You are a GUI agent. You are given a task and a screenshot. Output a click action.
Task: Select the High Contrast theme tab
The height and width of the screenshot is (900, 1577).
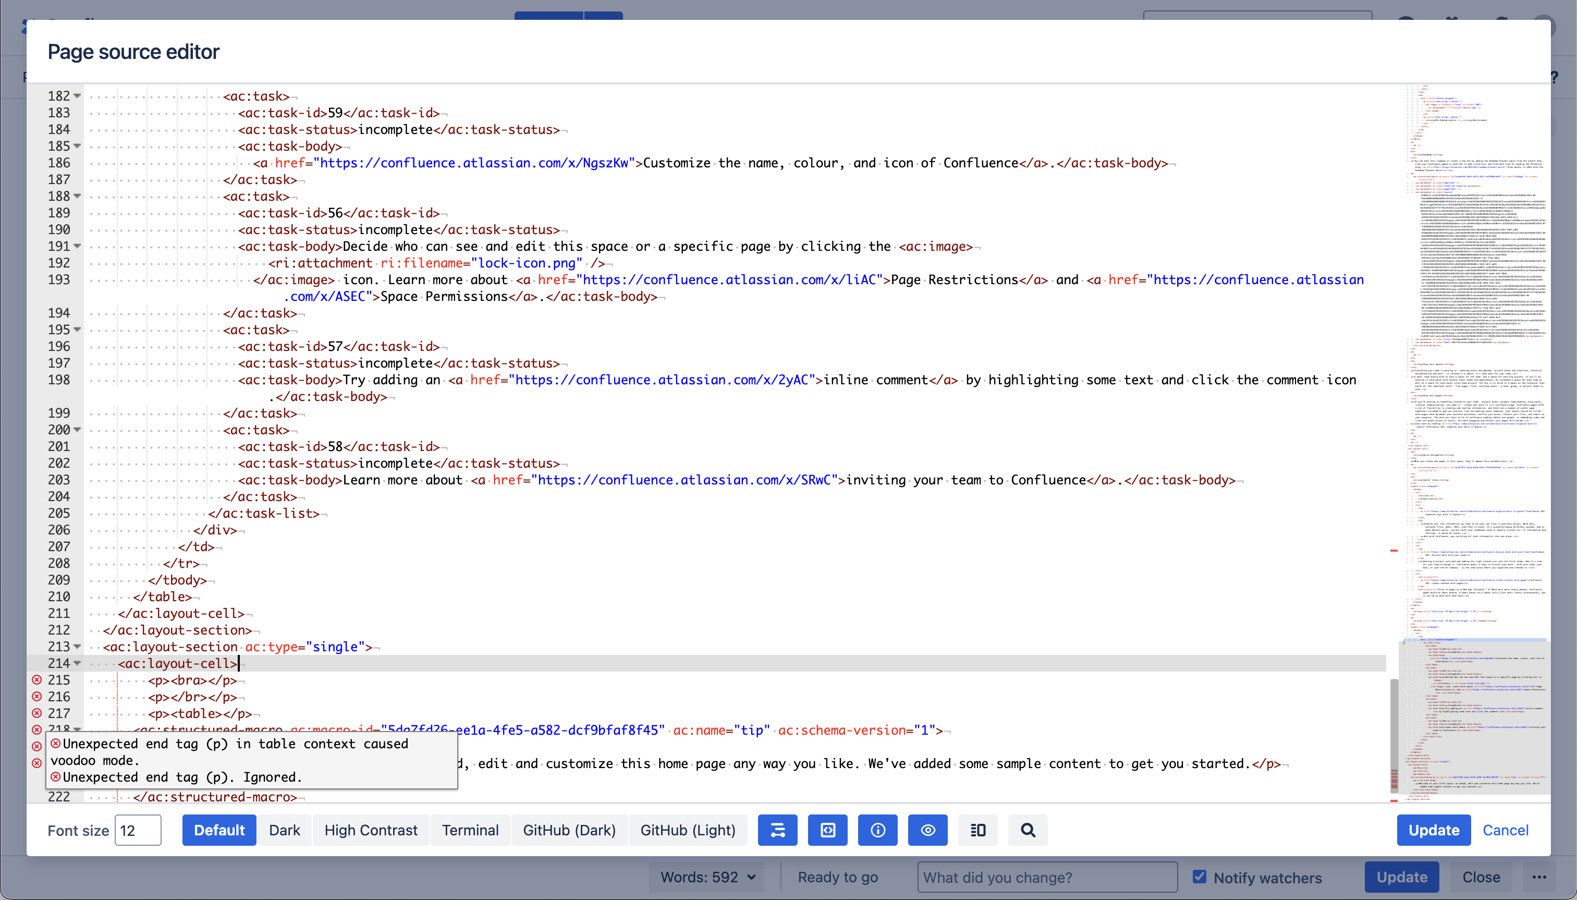tap(370, 830)
